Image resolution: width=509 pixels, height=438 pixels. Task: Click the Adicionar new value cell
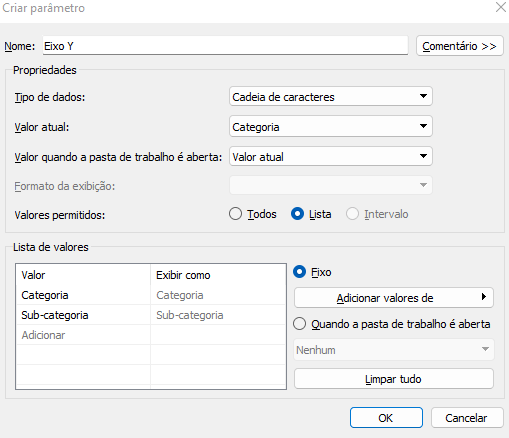[83, 335]
